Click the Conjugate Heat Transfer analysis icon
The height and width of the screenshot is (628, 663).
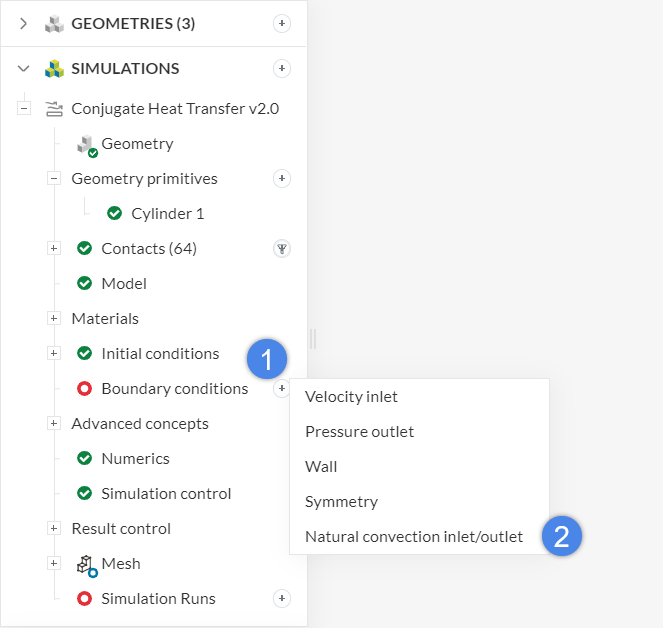pos(54,109)
